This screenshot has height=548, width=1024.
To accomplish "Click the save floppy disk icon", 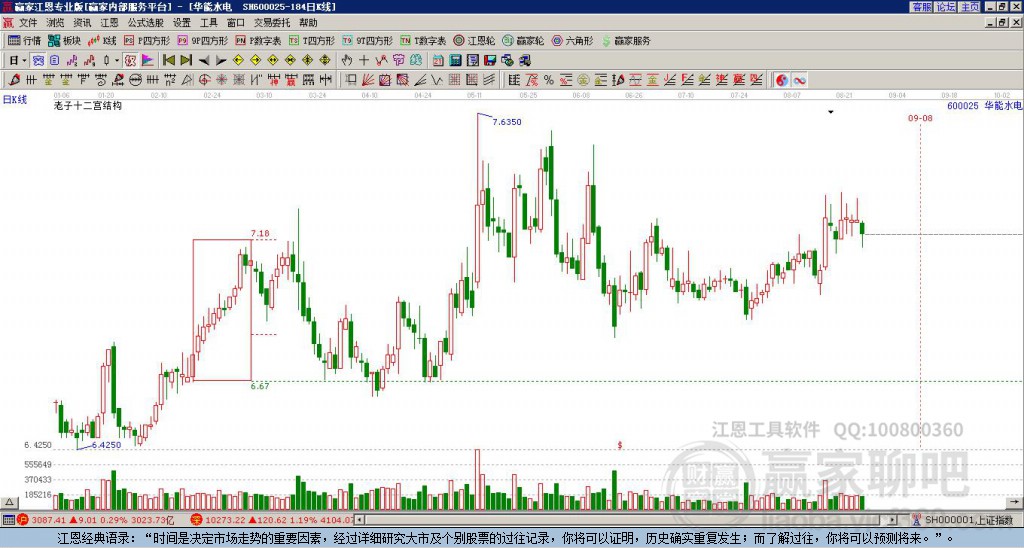I will tap(490, 60).
